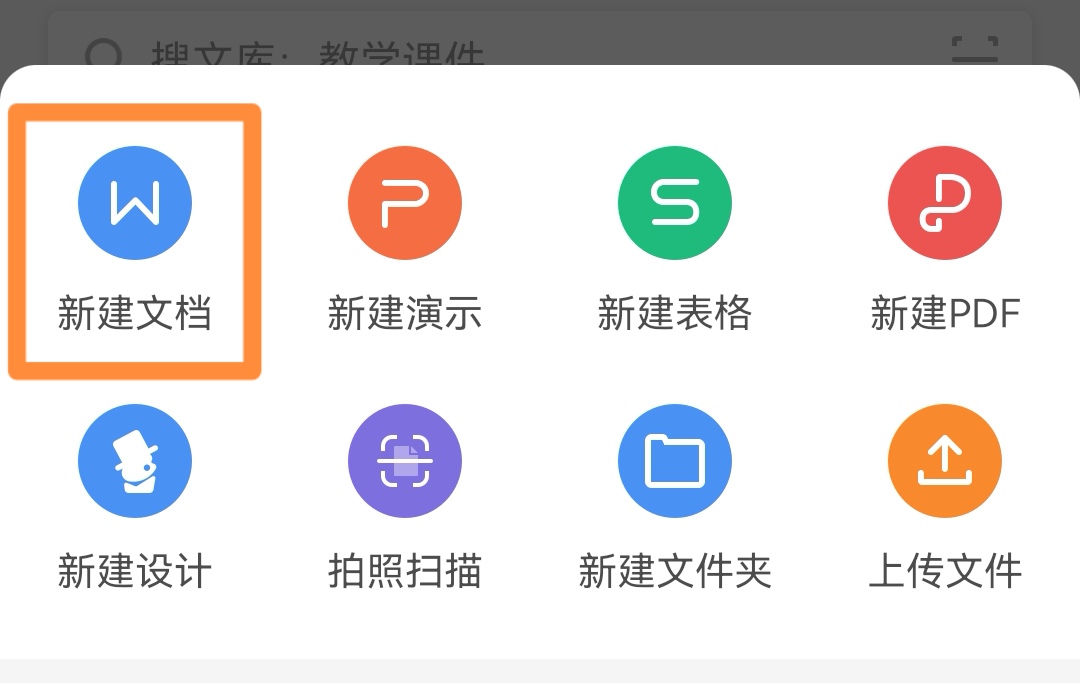The image size is (1080, 699).
Task: Select the 新建PDF label
Action: point(945,313)
